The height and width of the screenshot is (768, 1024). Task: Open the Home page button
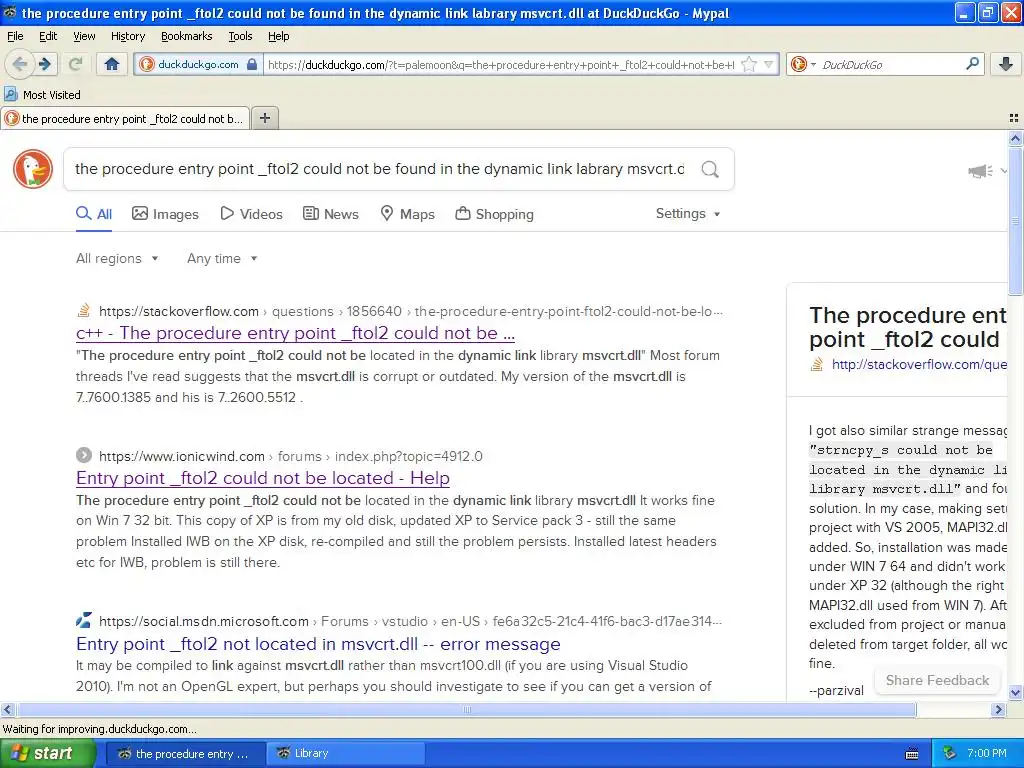(112, 64)
